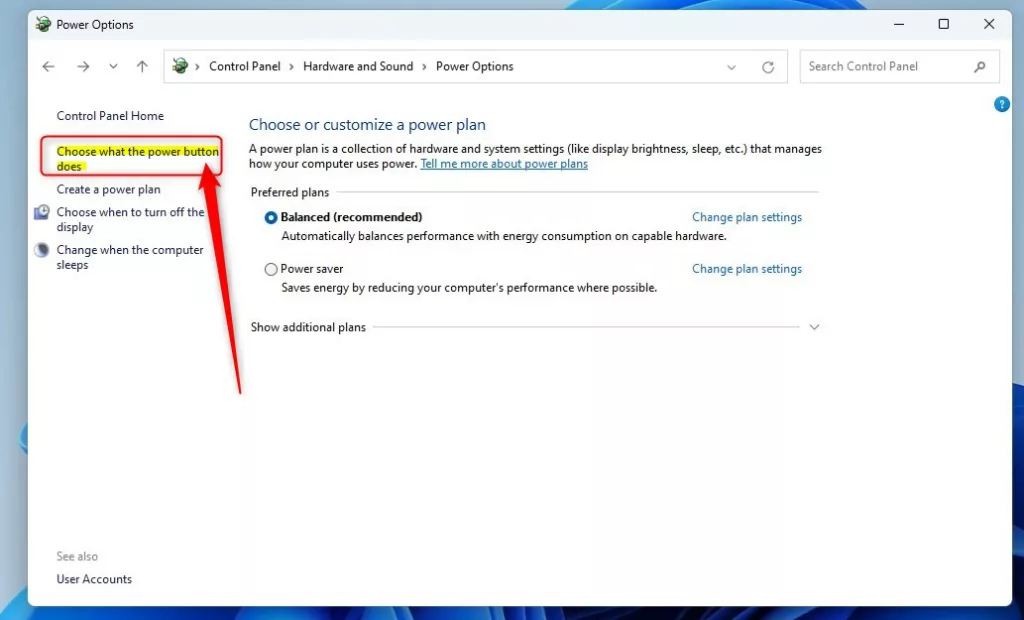Expand Show additional plans chevron
1024x620 pixels.
point(814,327)
